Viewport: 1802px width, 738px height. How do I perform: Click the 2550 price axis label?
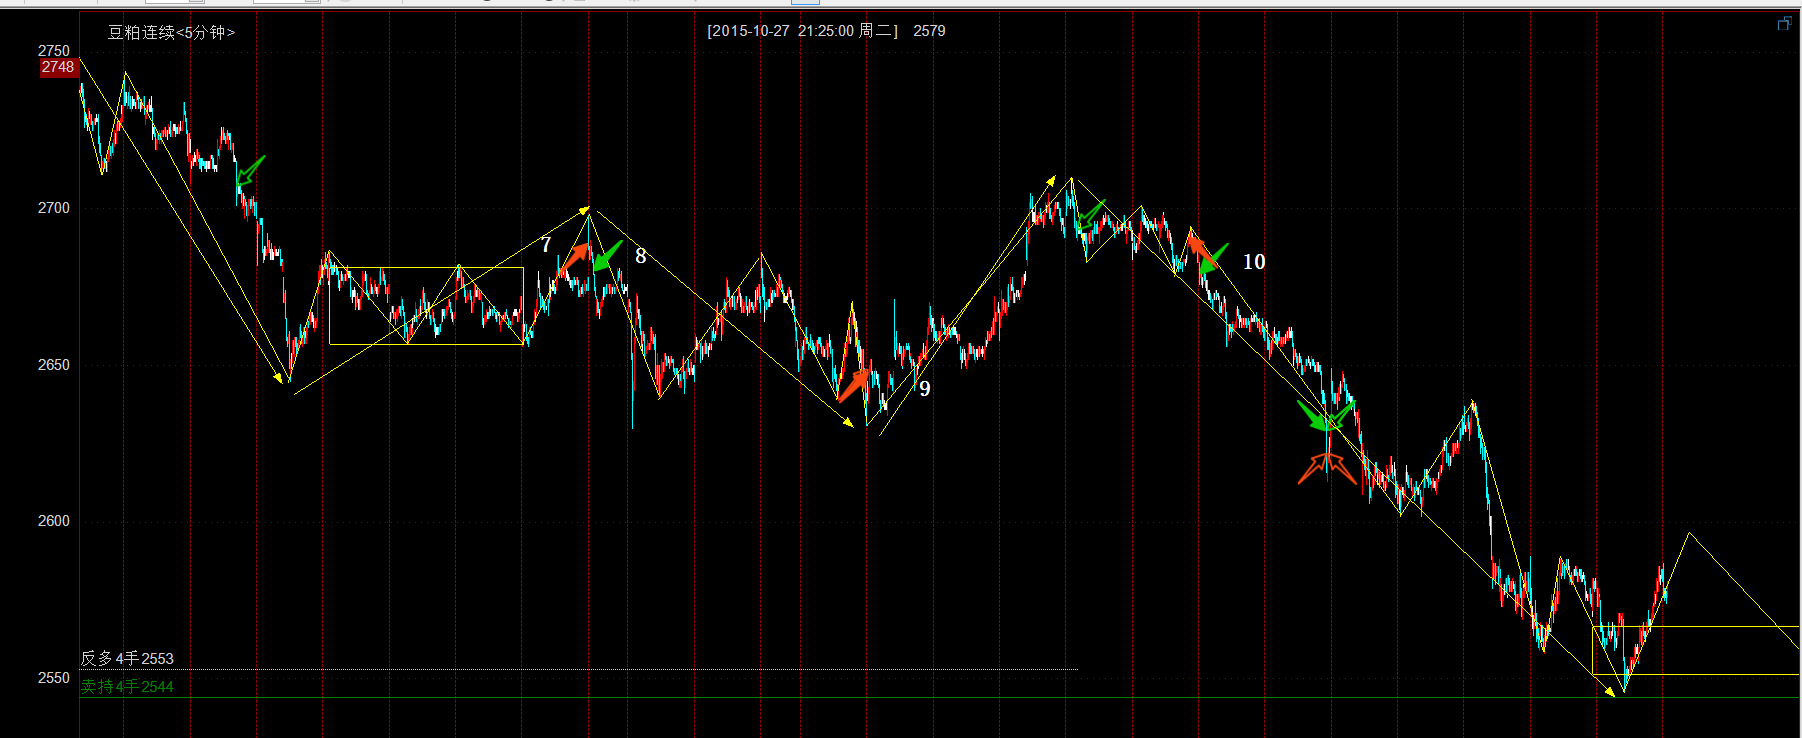[x=54, y=678]
